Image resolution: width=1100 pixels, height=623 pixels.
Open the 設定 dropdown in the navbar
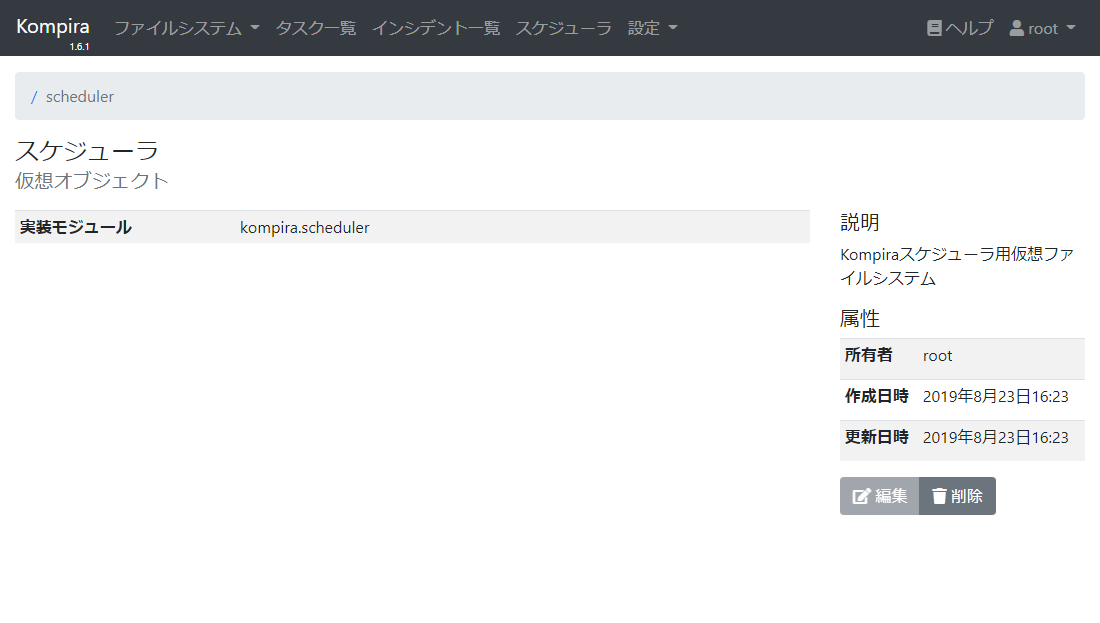pos(652,28)
